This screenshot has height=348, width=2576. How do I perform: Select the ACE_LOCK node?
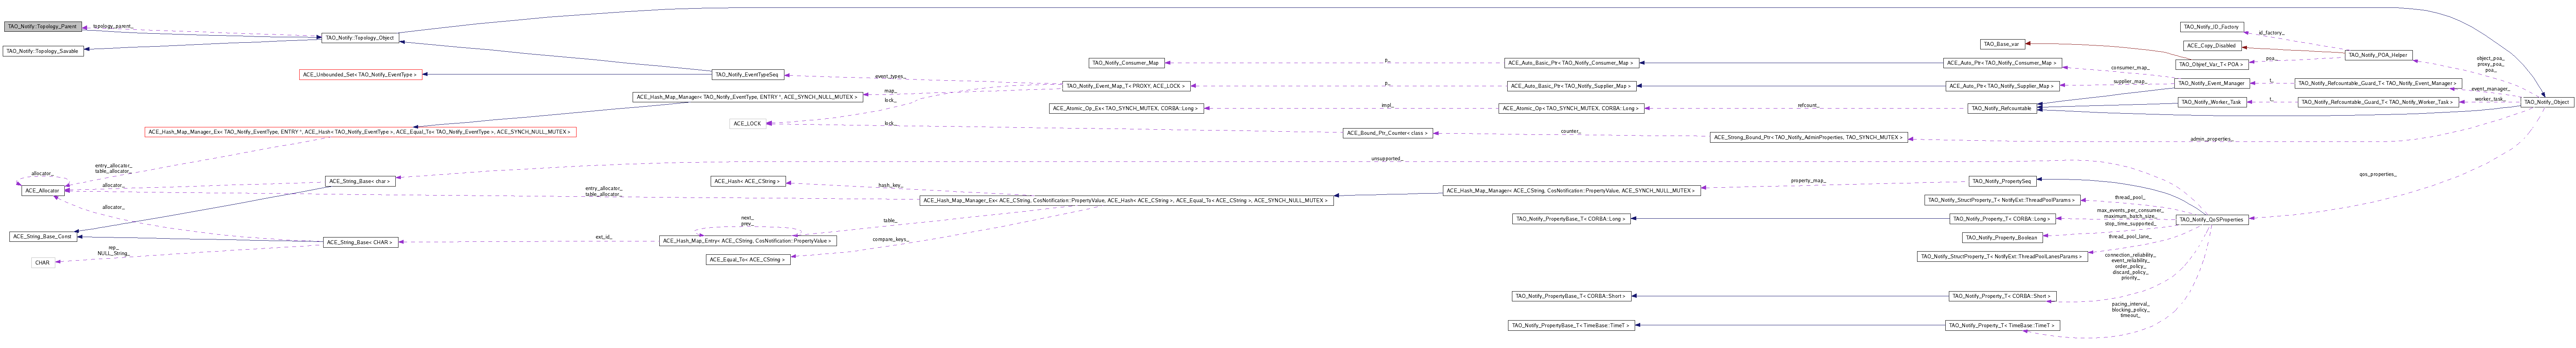[748, 124]
